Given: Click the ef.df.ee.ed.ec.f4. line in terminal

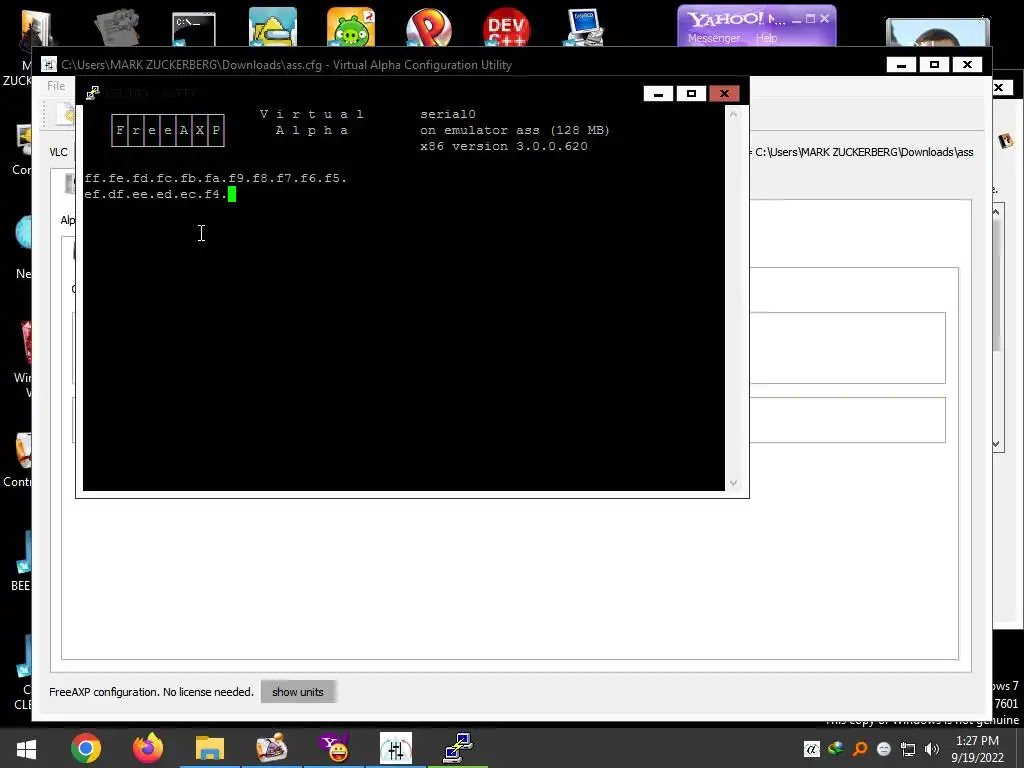Looking at the screenshot, I should coord(155,194).
